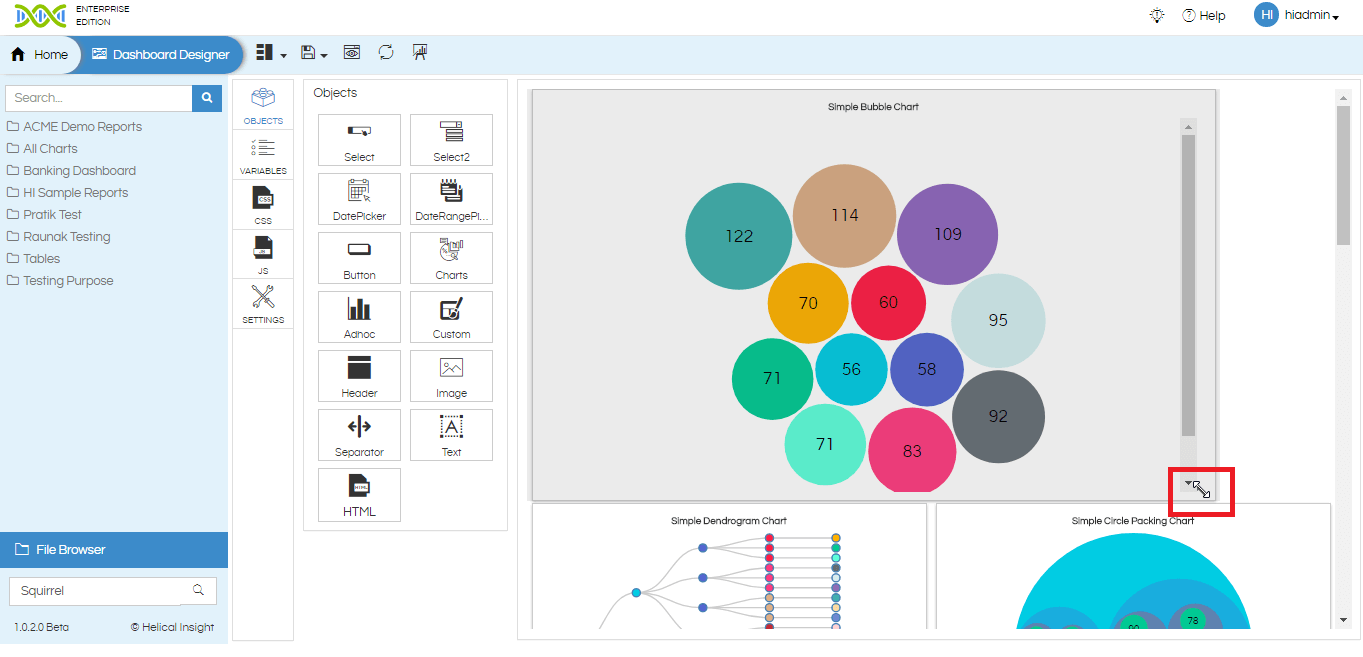The width and height of the screenshot is (1363, 657).
Task: Open the Pratik Test folder
Action: click(45, 215)
